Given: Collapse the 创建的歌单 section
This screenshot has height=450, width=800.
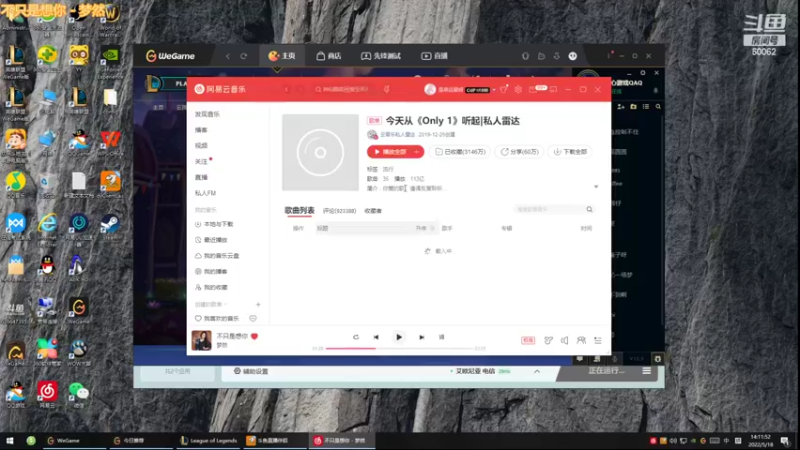Looking at the screenshot, I should pos(211,305).
